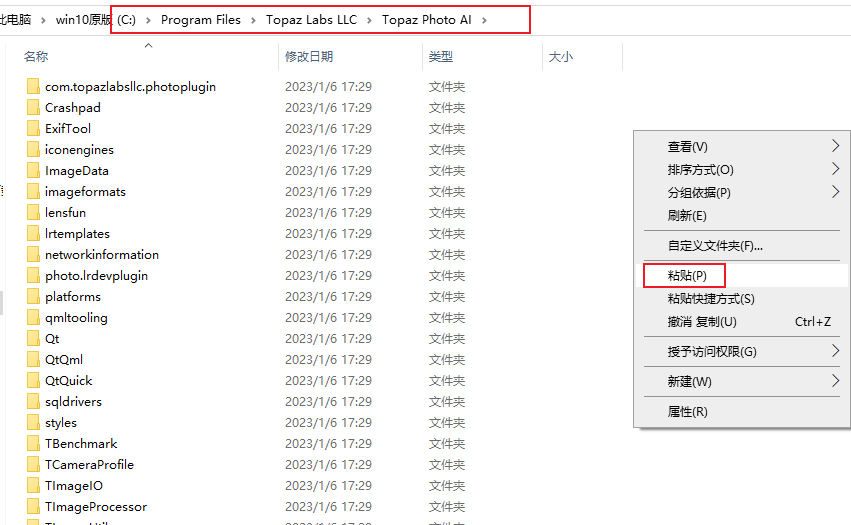Click the lrtemplates folder icon
Viewport: 851px width, 525px height.
[x=33, y=233]
